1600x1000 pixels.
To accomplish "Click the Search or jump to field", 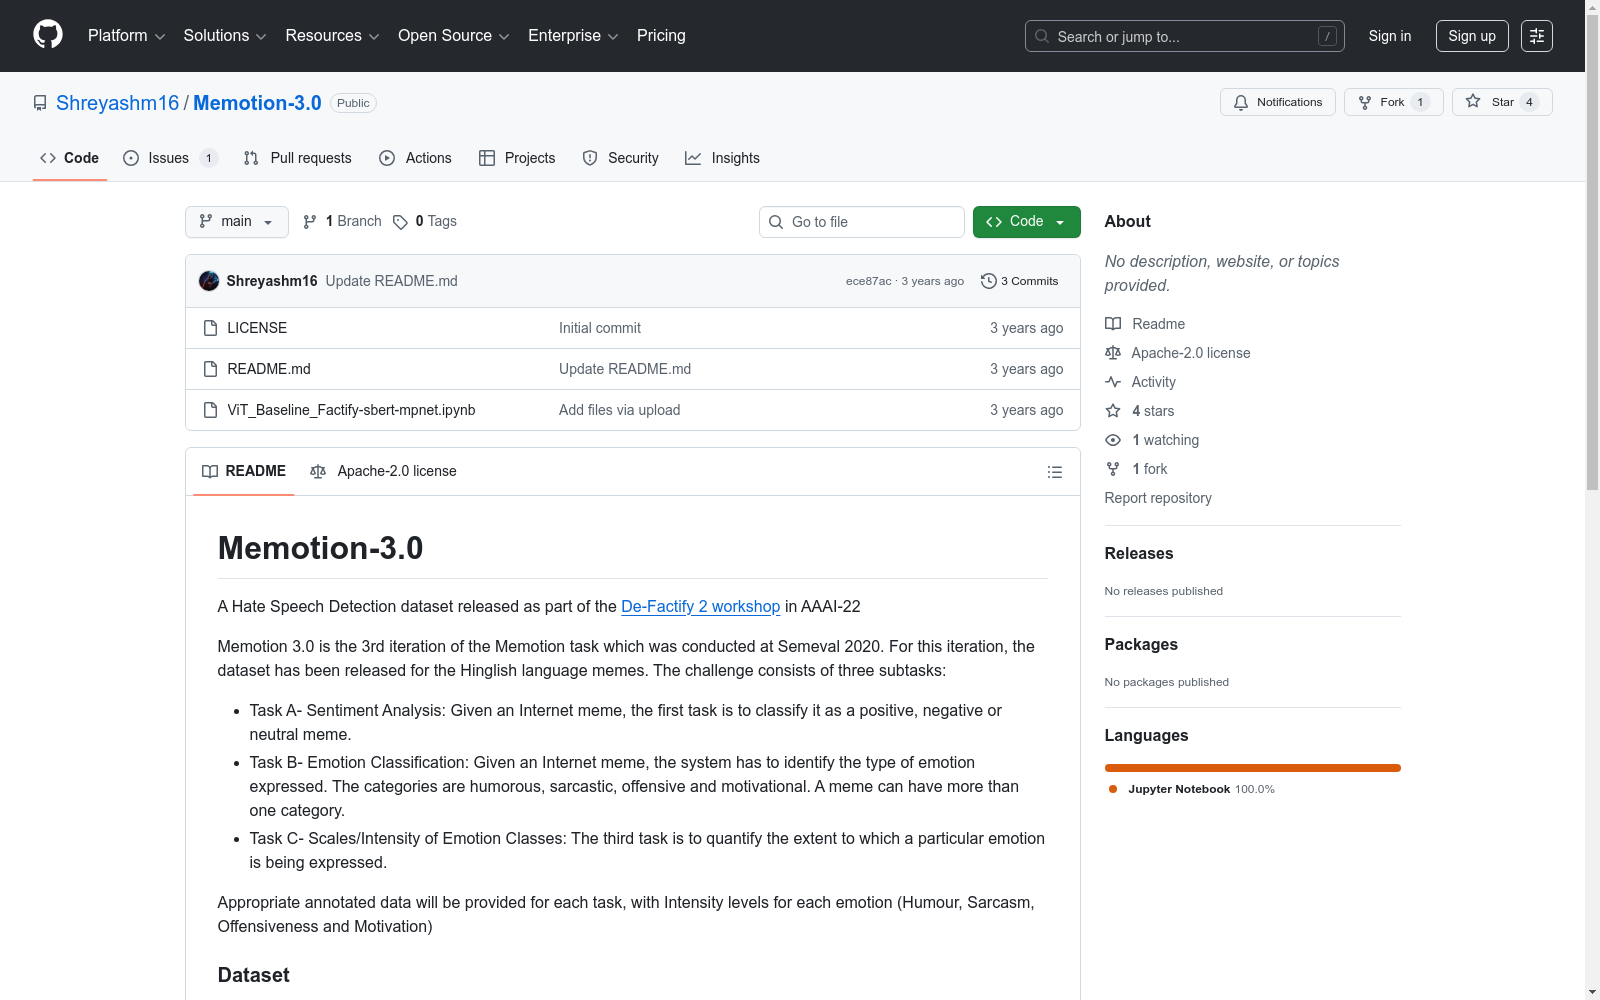I will 1185,36.
